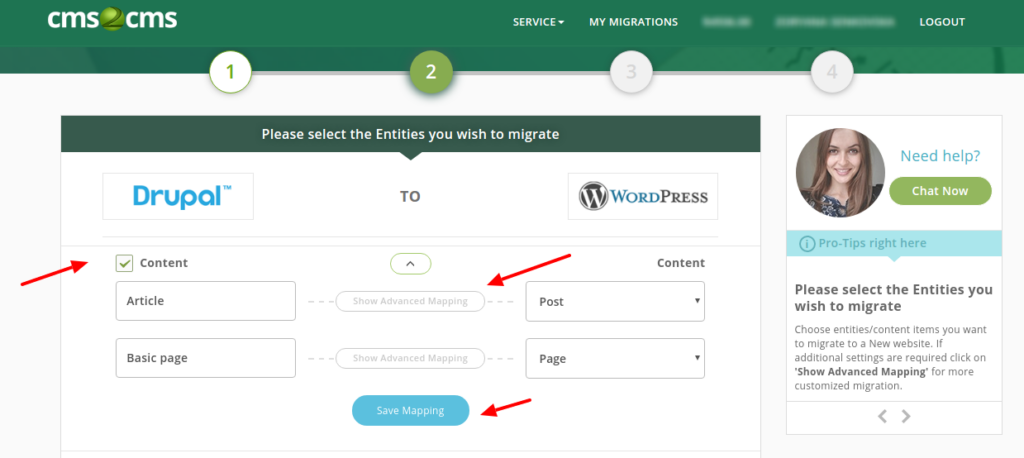This screenshot has height=458, width=1024.
Task: Click the 'TO' text between logos
Action: [x=410, y=197]
